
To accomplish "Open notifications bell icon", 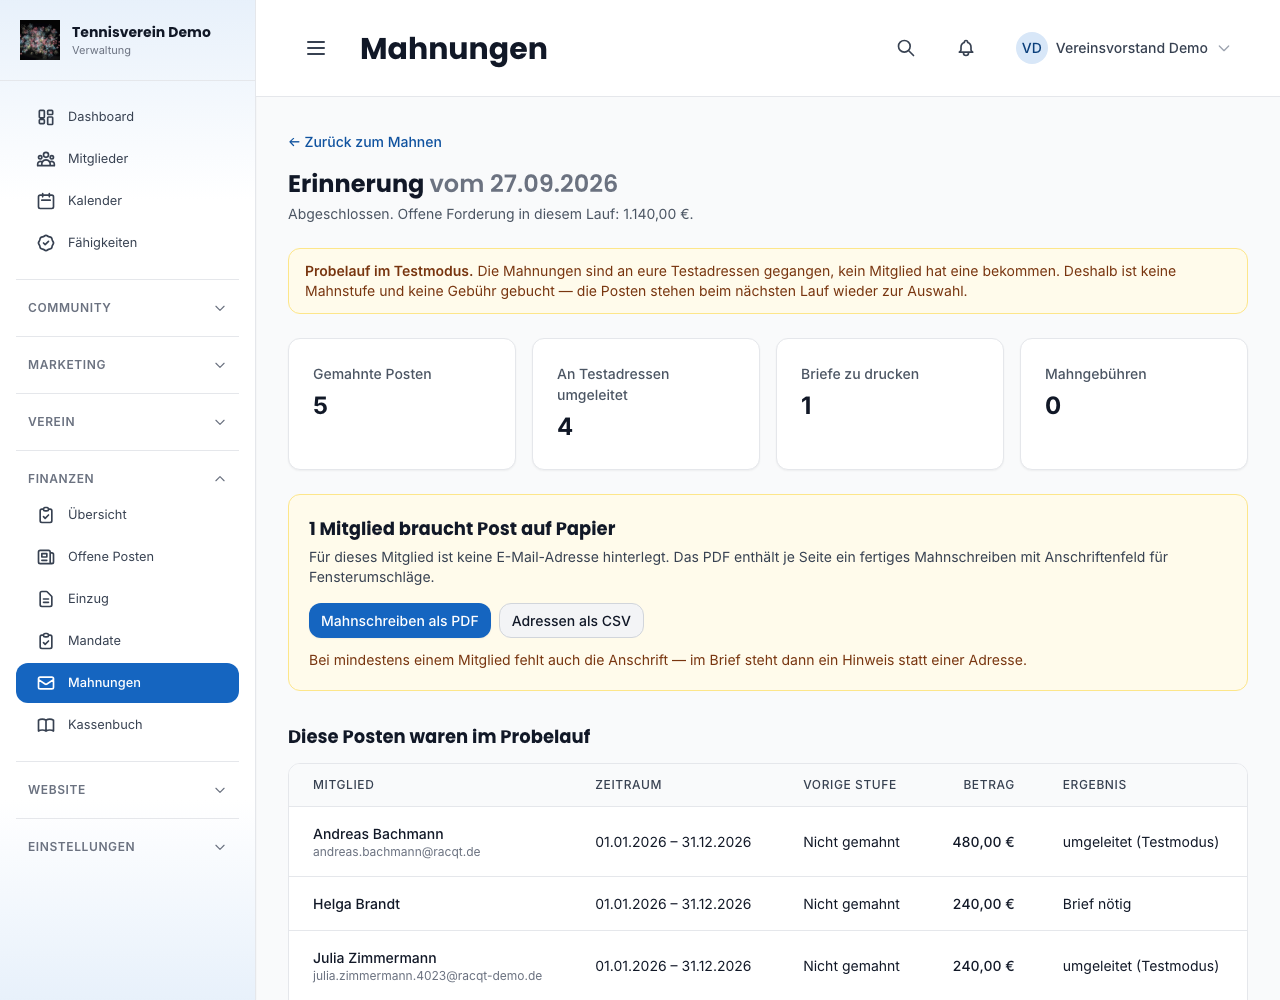I will [x=966, y=48].
